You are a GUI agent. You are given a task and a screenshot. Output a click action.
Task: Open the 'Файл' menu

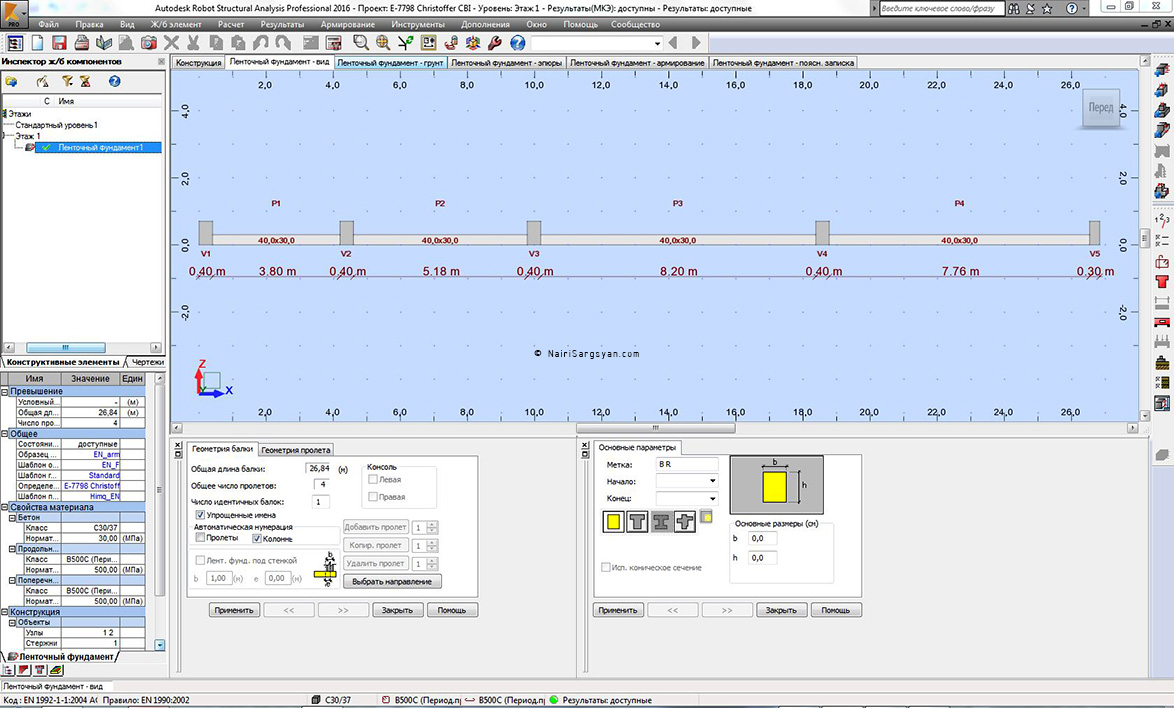49,24
